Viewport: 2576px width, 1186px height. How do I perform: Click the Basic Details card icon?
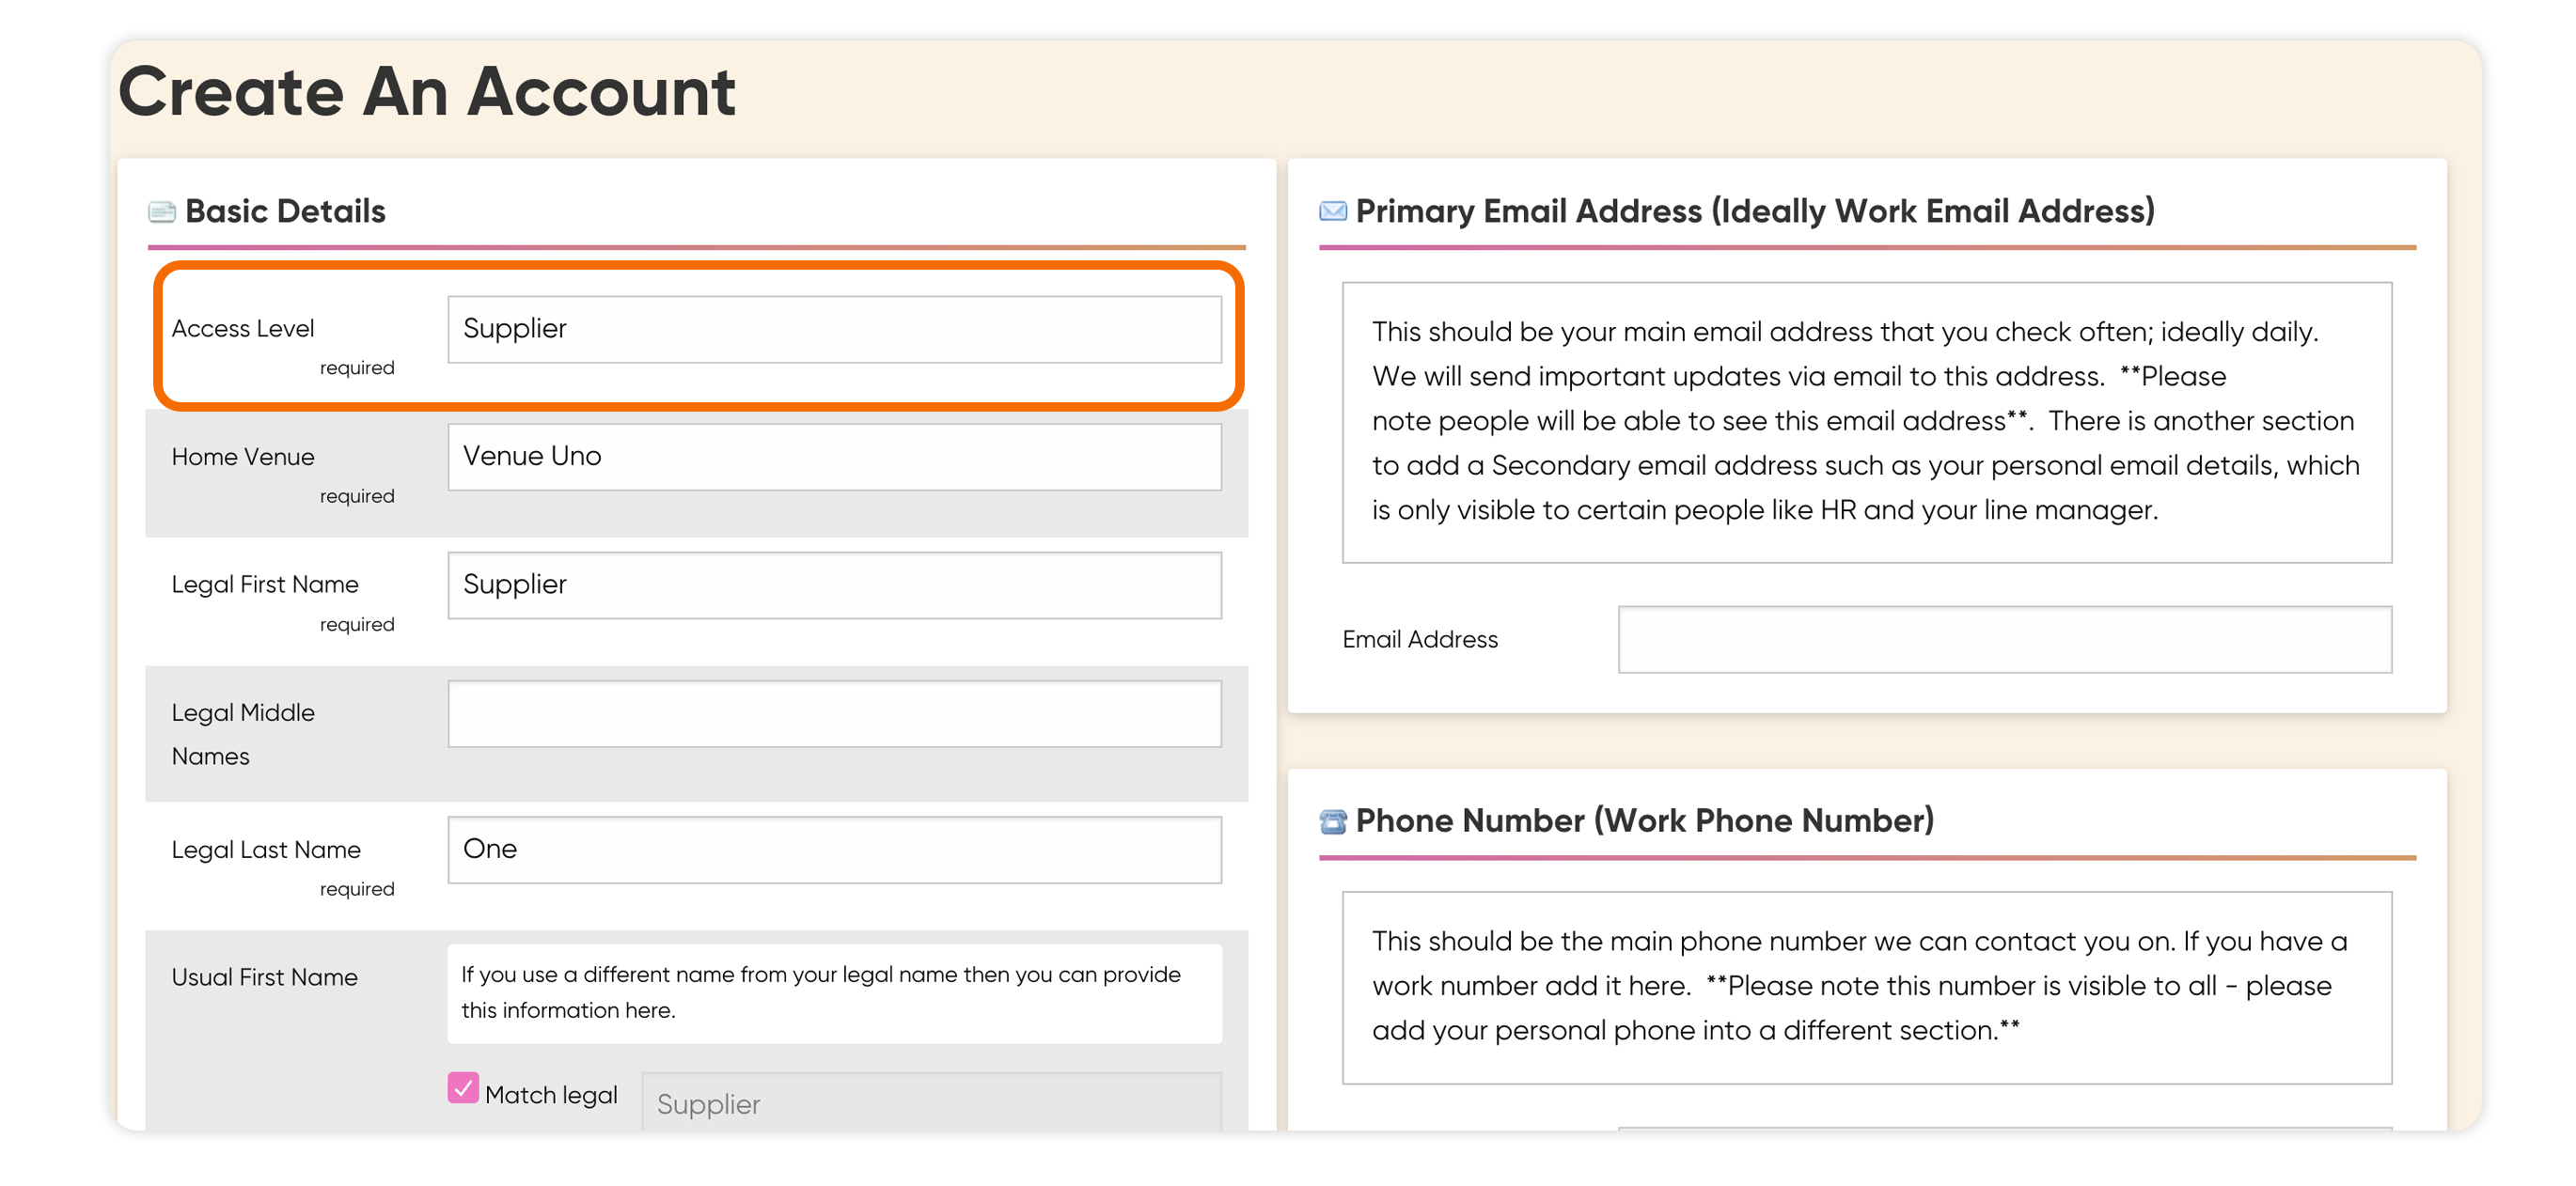point(161,212)
